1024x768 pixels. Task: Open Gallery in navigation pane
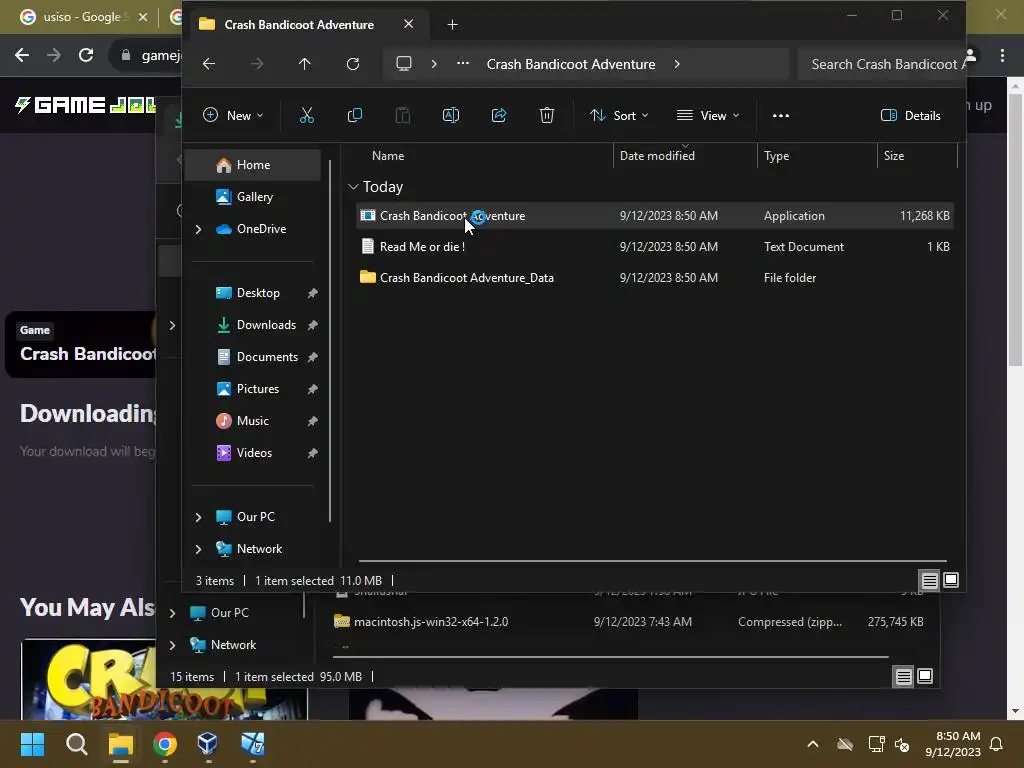[x=254, y=197]
